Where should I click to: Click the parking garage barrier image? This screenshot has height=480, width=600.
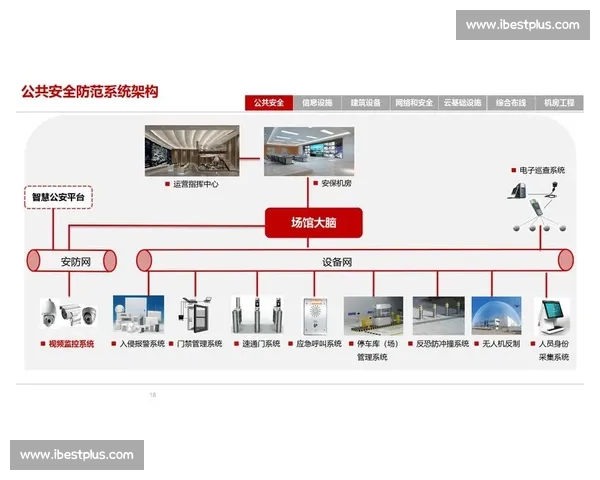point(373,316)
